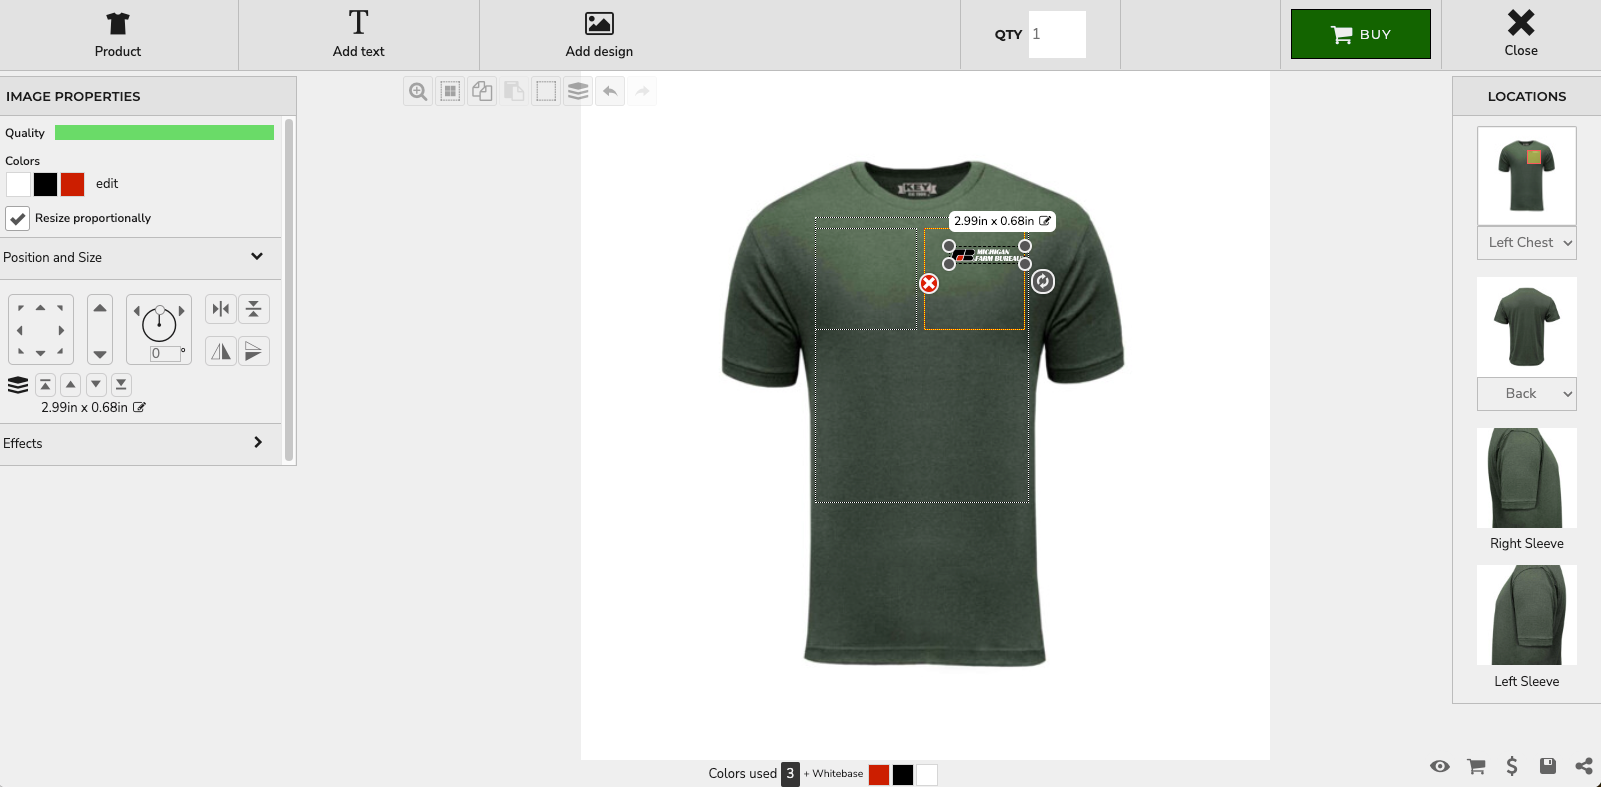The image size is (1601, 787).
Task: Open the Add text menu
Action: [x=358, y=35]
